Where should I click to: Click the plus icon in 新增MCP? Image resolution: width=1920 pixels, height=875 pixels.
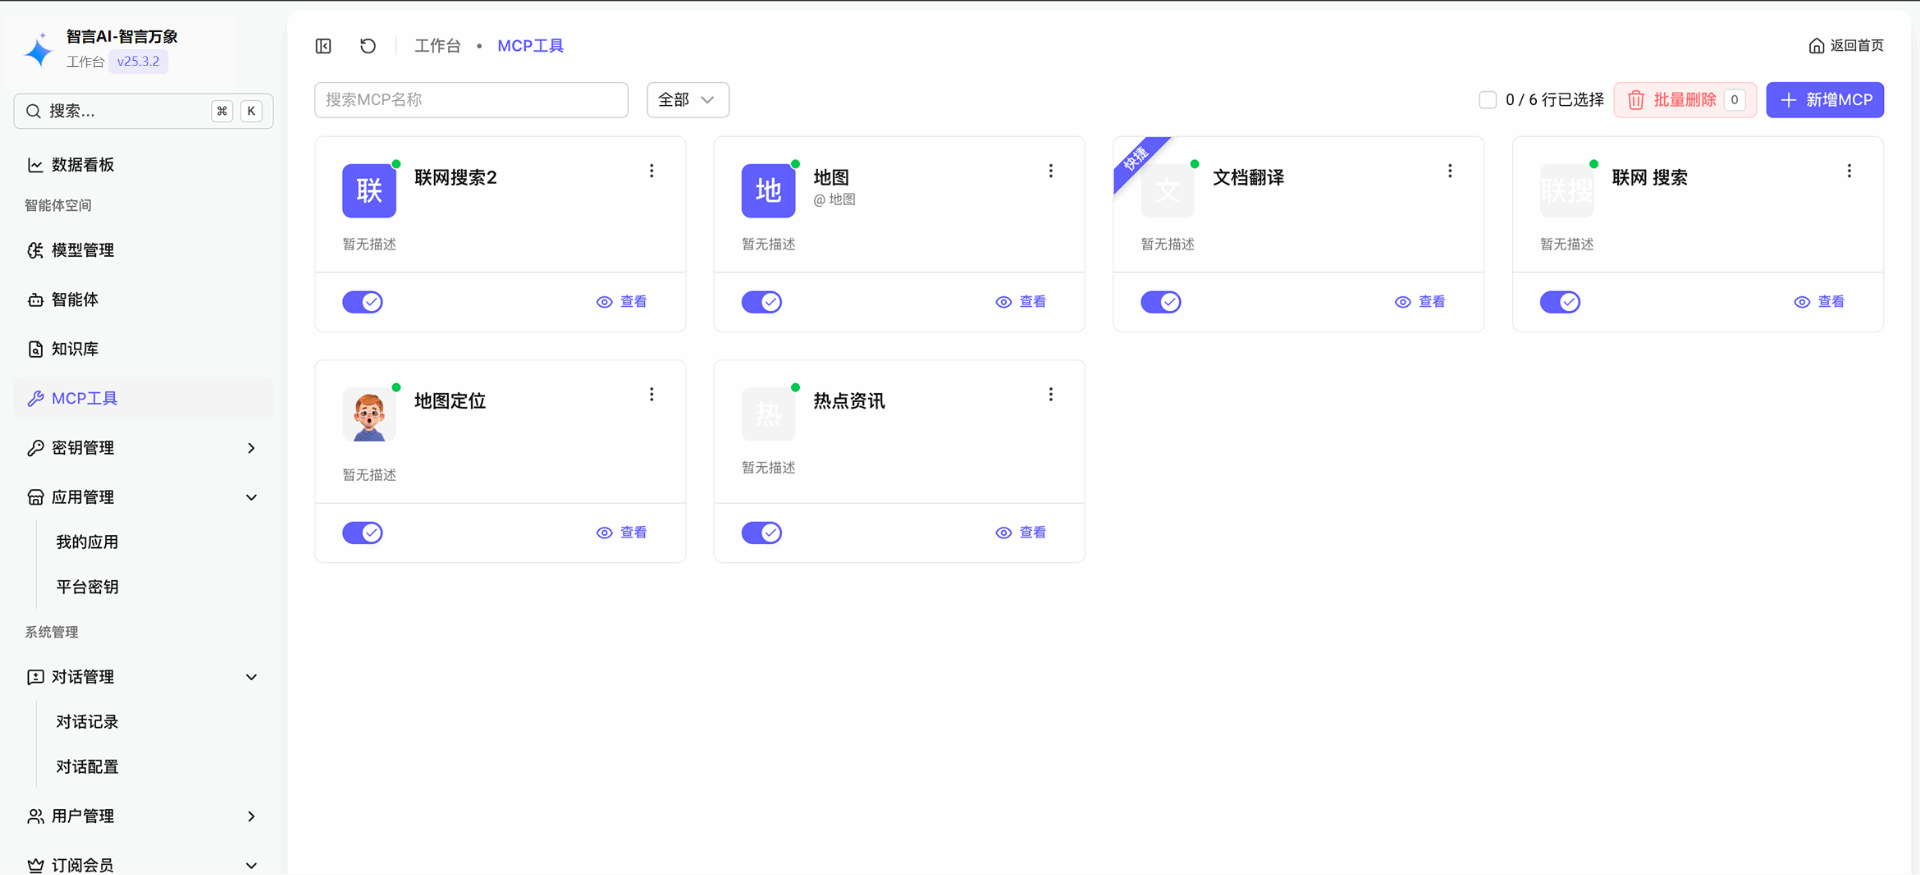point(1789,100)
